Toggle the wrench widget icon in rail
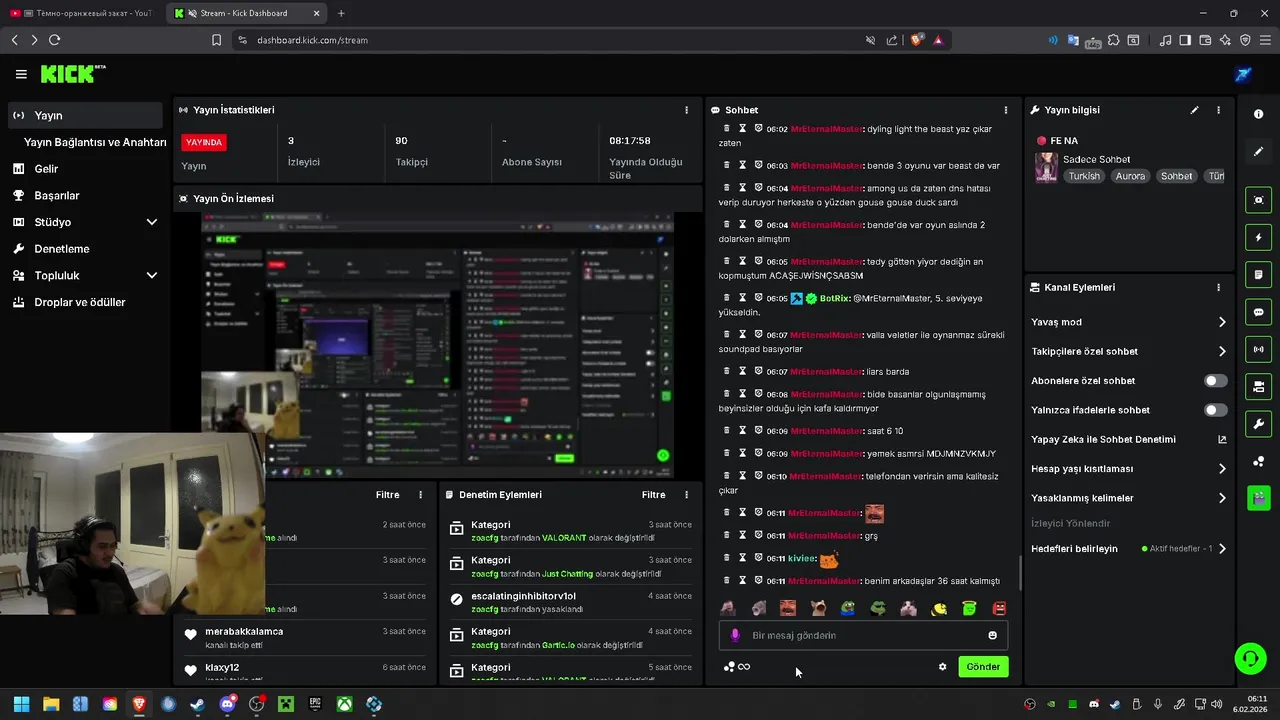Image resolution: width=1280 pixels, height=720 pixels. pos(1258,424)
